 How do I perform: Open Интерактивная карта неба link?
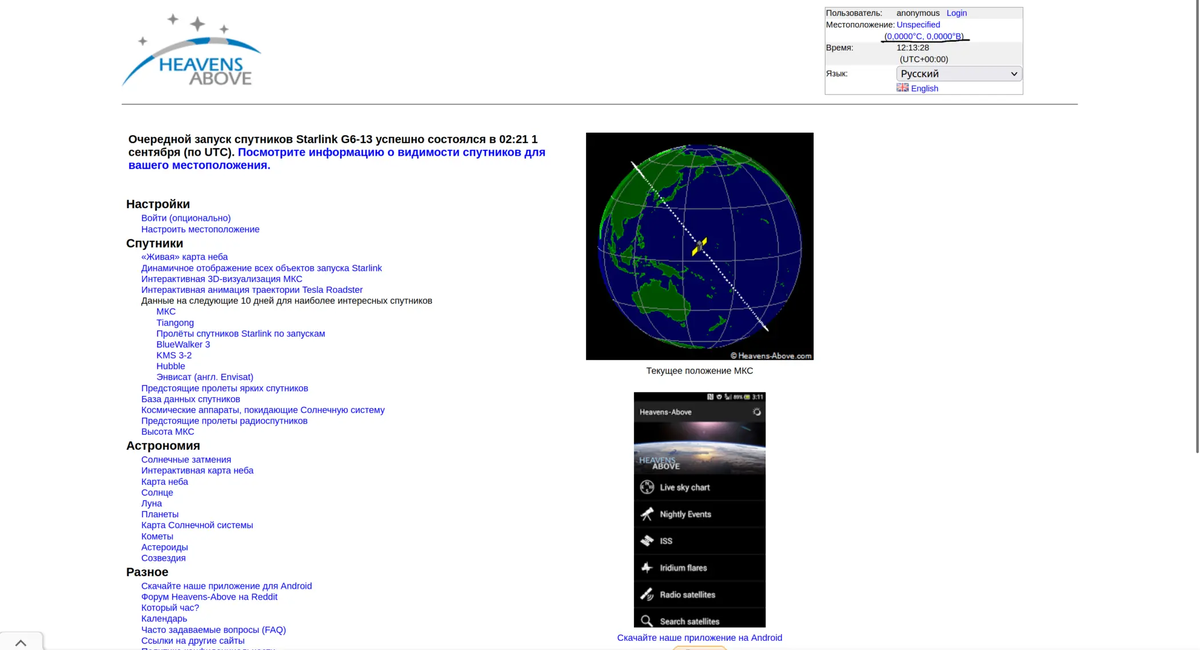(197, 471)
